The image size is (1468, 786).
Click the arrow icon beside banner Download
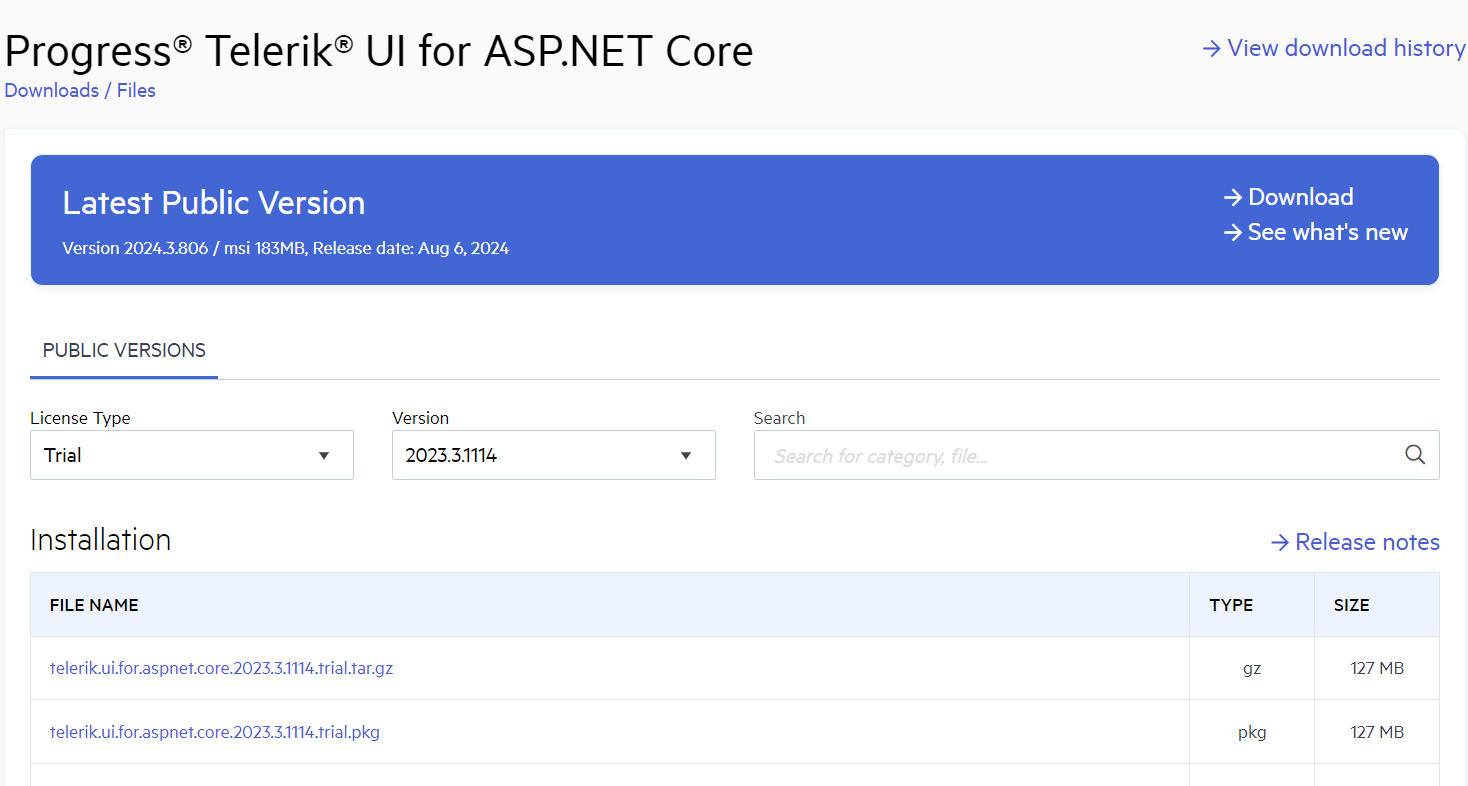coord(1233,197)
